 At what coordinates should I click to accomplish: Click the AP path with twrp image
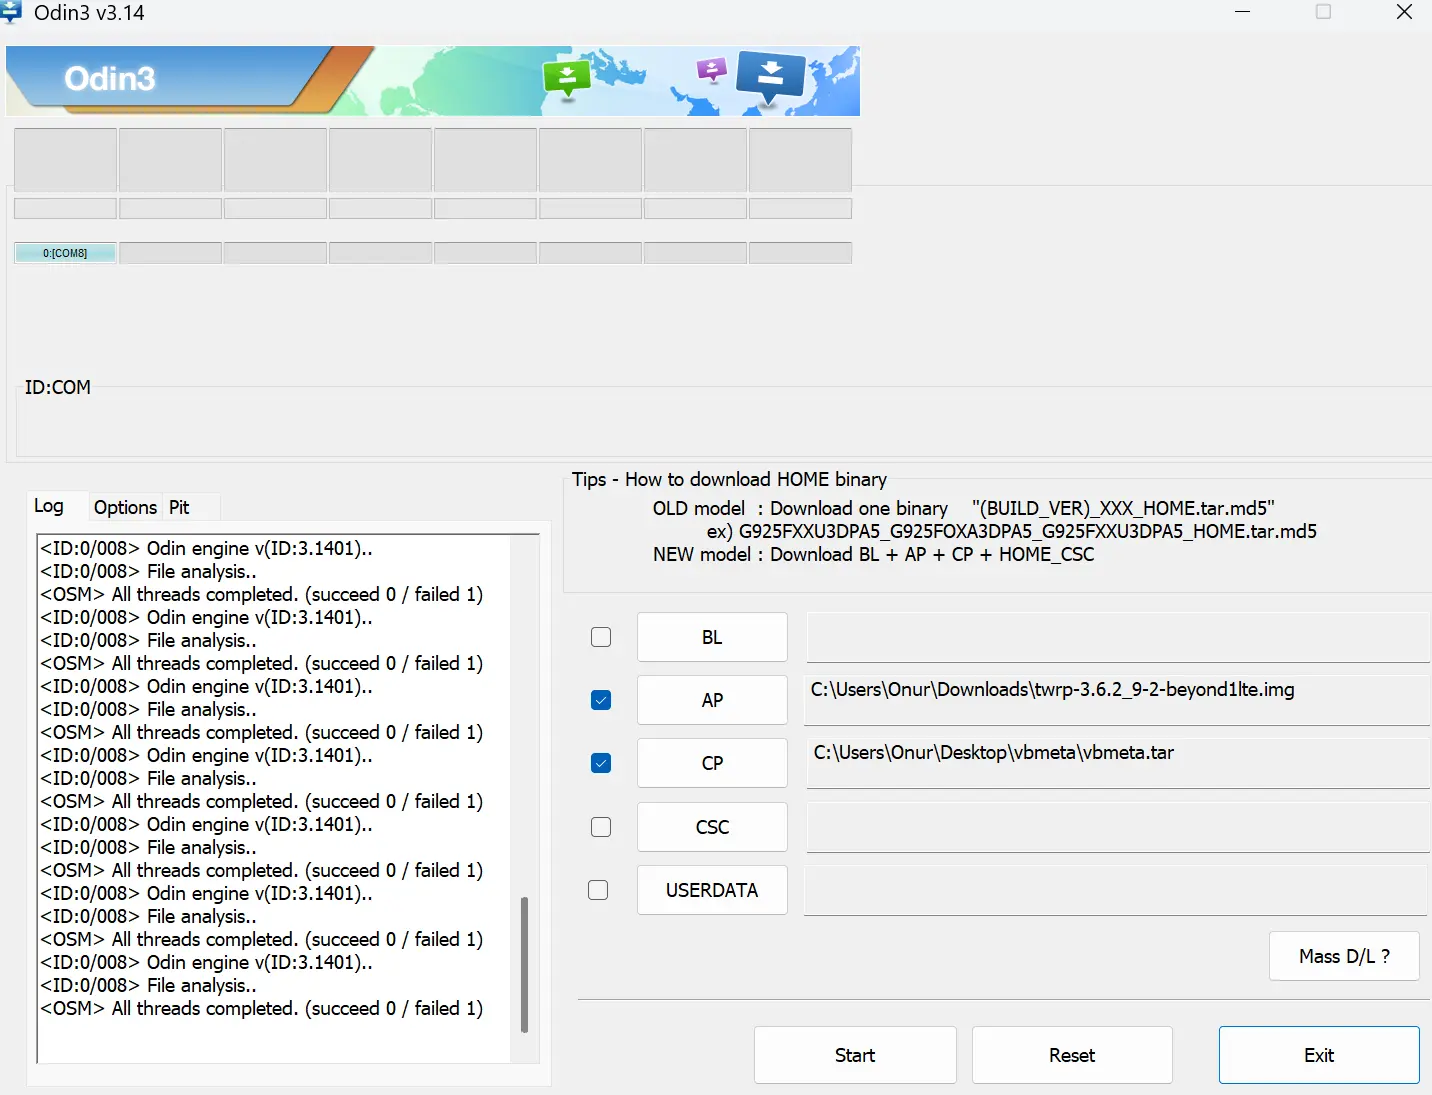[x=1118, y=700]
